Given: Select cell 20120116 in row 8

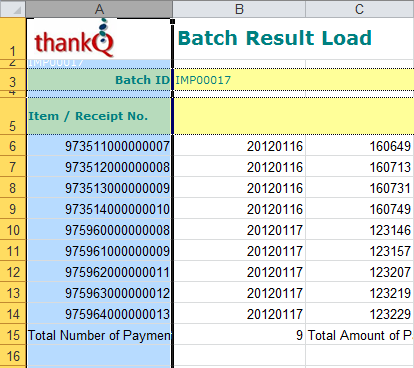Looking at the screenshot, I should pos(239,188).
